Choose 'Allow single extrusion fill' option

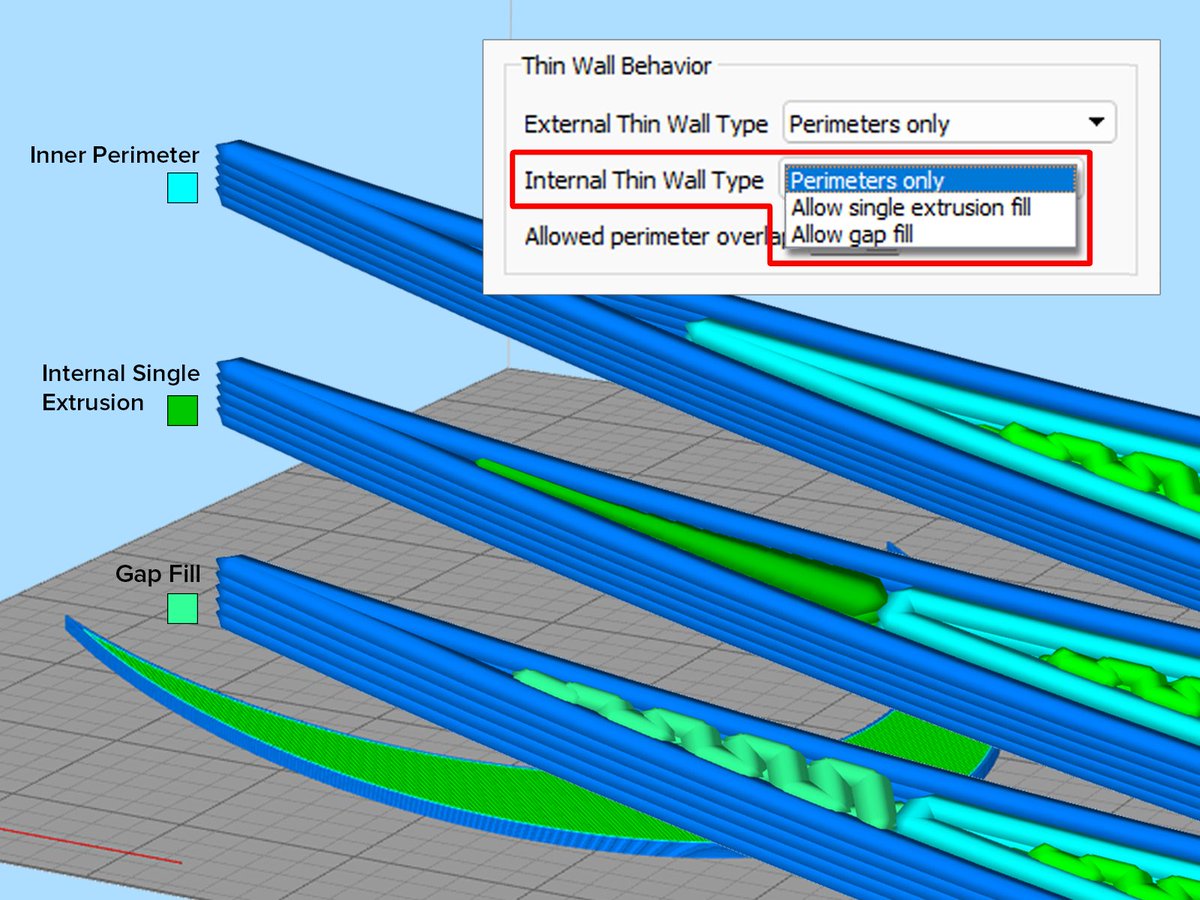(x=930, y=207)
